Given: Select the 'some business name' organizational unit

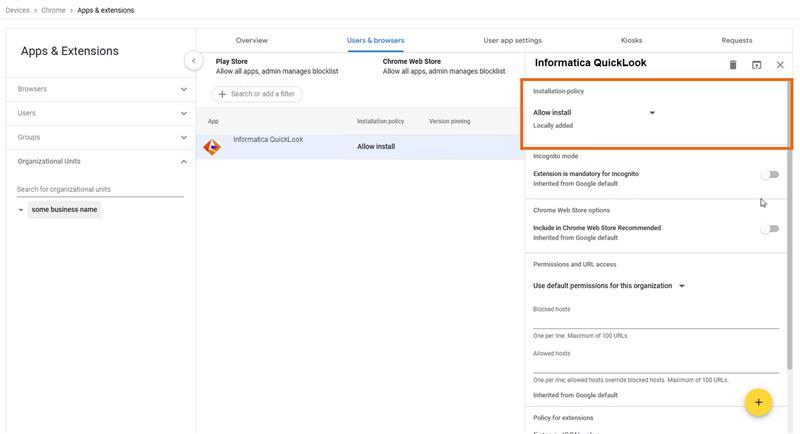Looking at the screenshot, I should 64,210.
